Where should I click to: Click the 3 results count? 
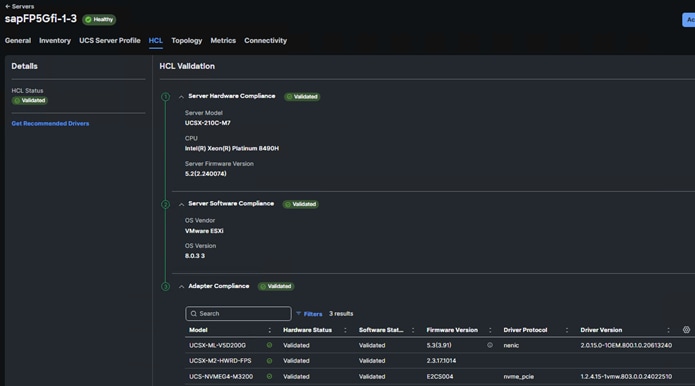point(341,314)
